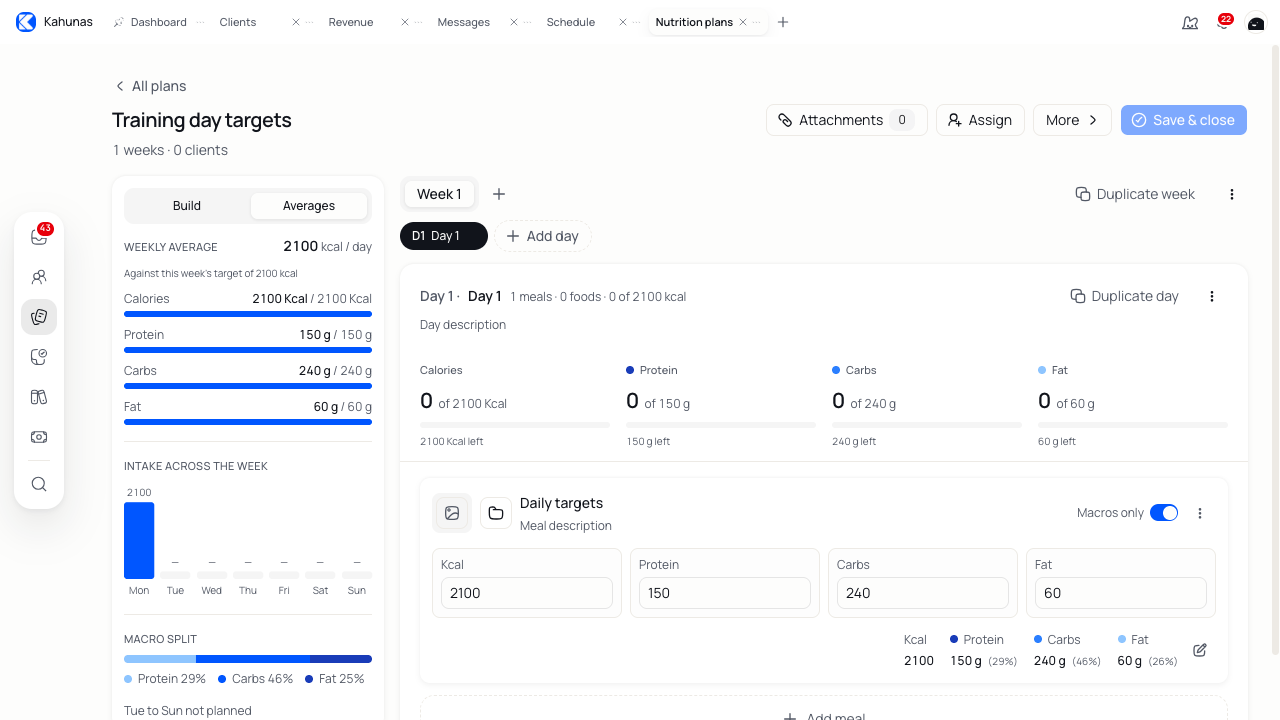Image resolution: width=1280 pixels, height=720 pixels.
Task: Open the three-dot menu next to Duplicate day
Action: 1212,296
